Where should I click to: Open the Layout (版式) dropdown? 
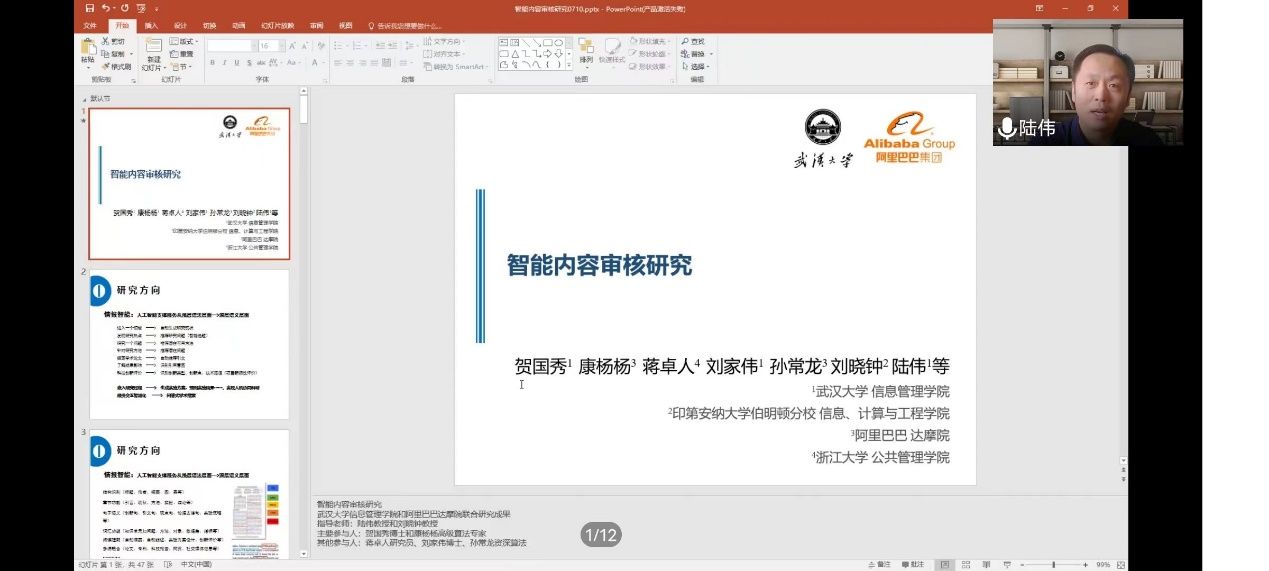click(x=185, y=42)
